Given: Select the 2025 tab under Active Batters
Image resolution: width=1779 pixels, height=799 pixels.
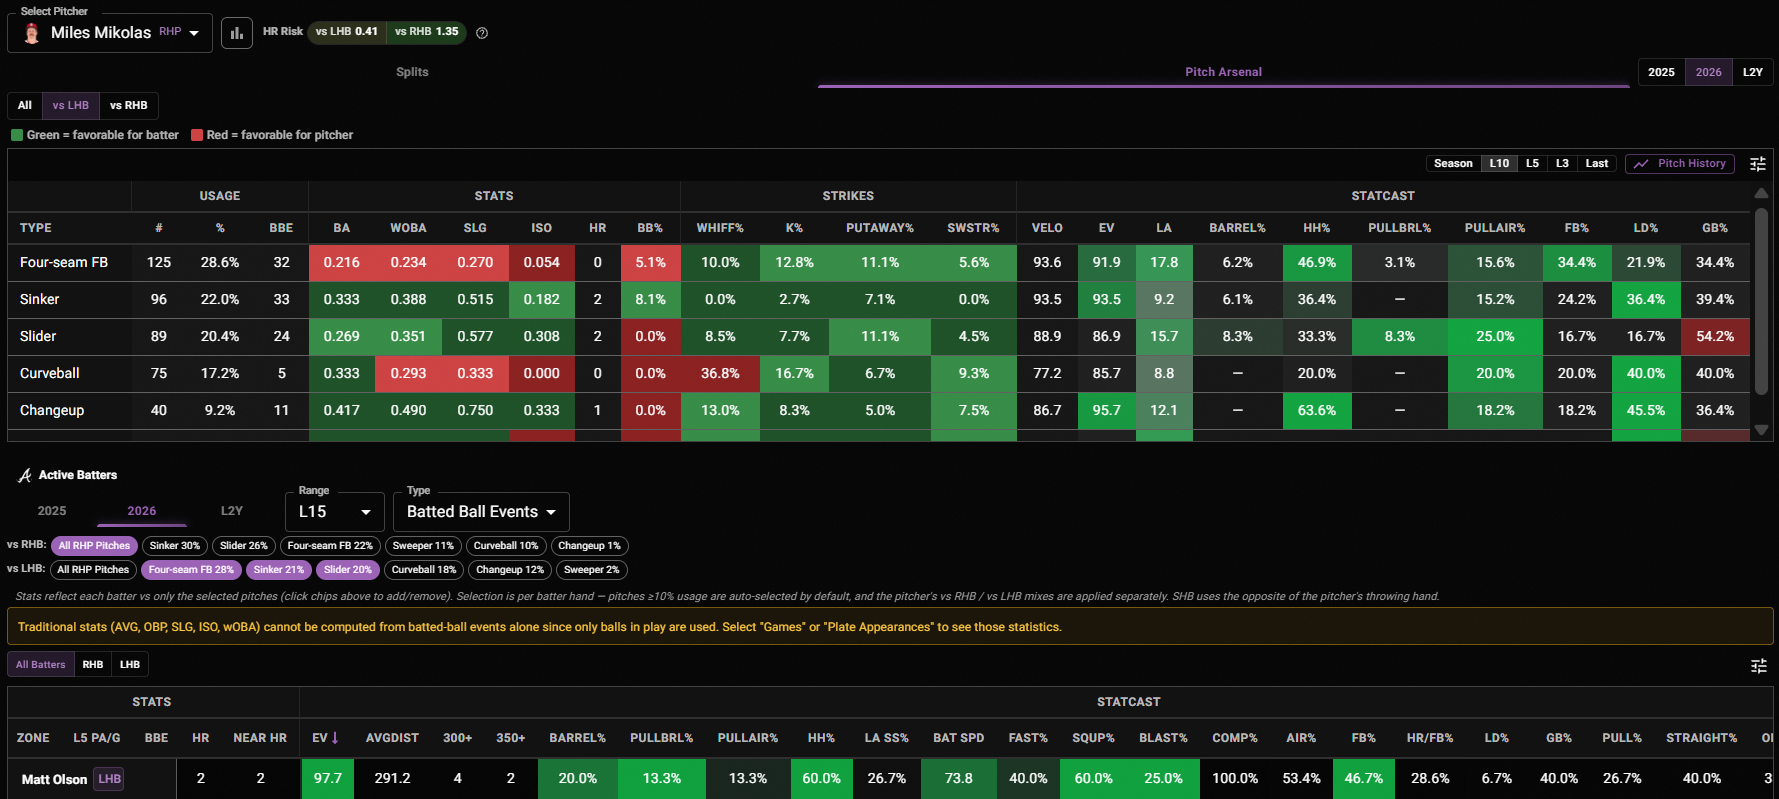Looking at the screenshot, I should 52,511.
